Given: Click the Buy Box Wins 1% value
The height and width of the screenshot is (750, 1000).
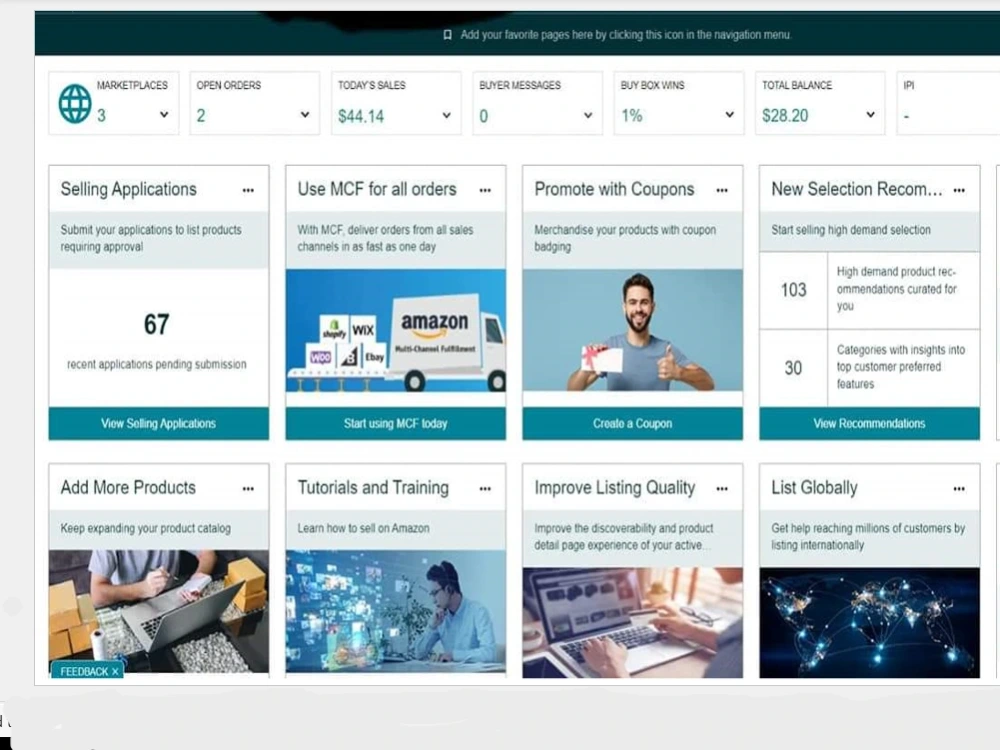Looking at the screenshot, I should [632, 115].
